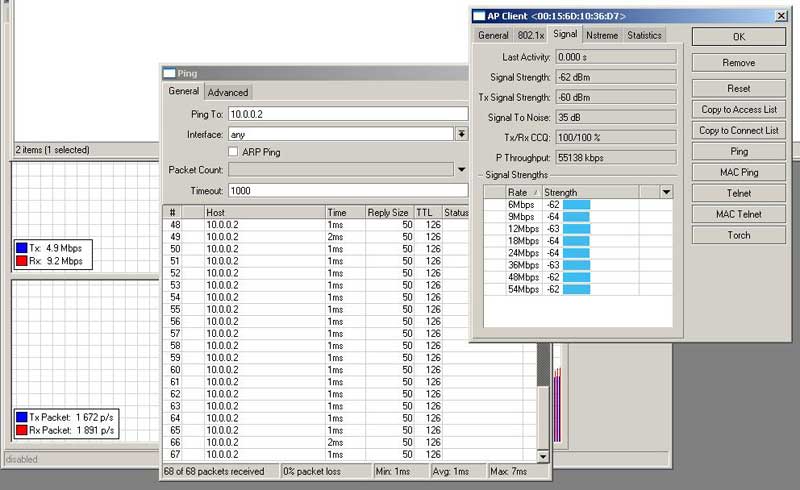Click the Packet Count input field
Viewport: 800px width, 490px height.
click(340, 169)
